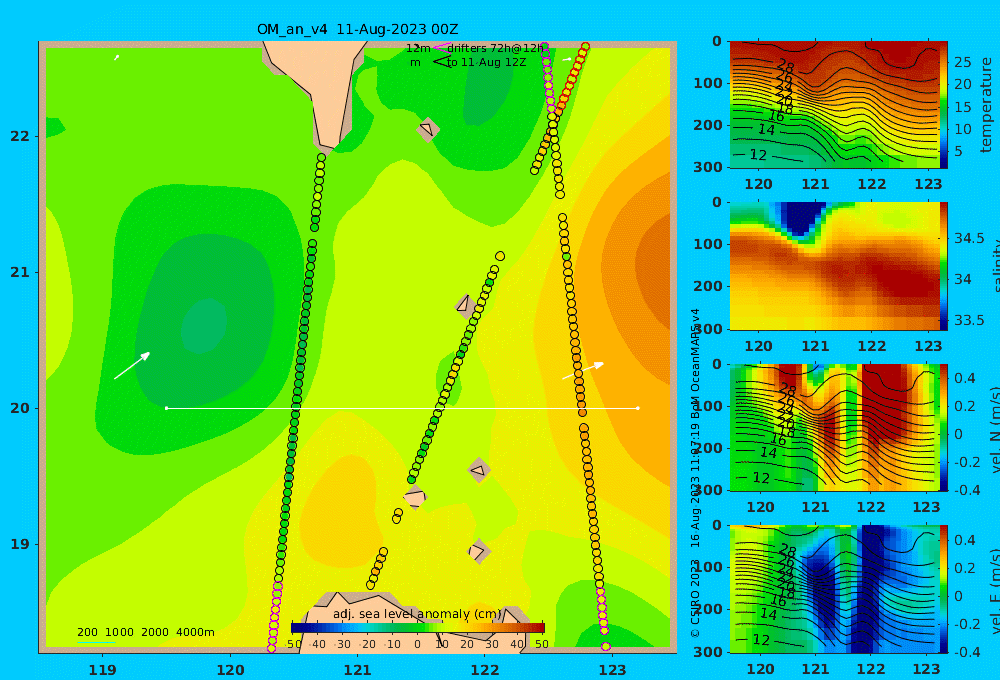Image resolution: width=1000 pixels, height=680 pixels.
Task: Click the 5 tick on the temperature color bar
Action: (x=959, y=152)
